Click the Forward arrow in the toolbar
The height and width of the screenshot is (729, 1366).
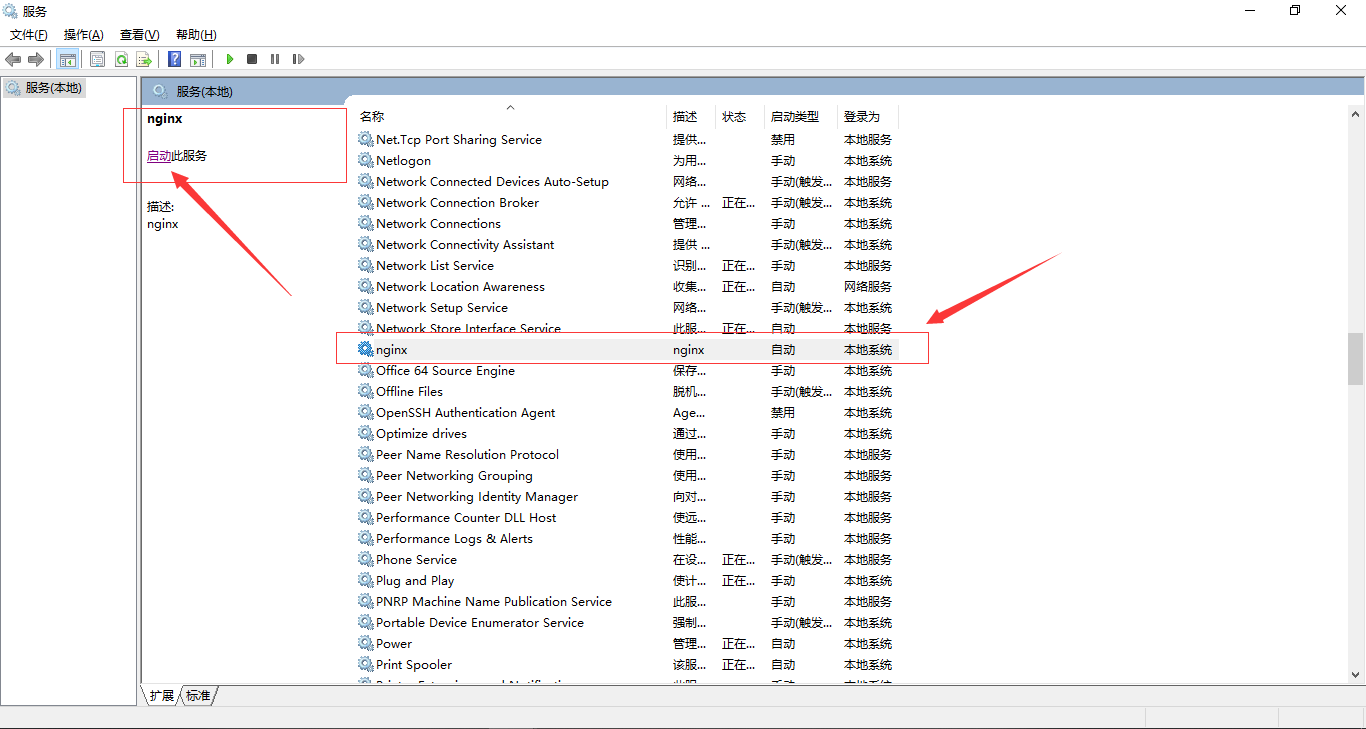coord(36,59)
